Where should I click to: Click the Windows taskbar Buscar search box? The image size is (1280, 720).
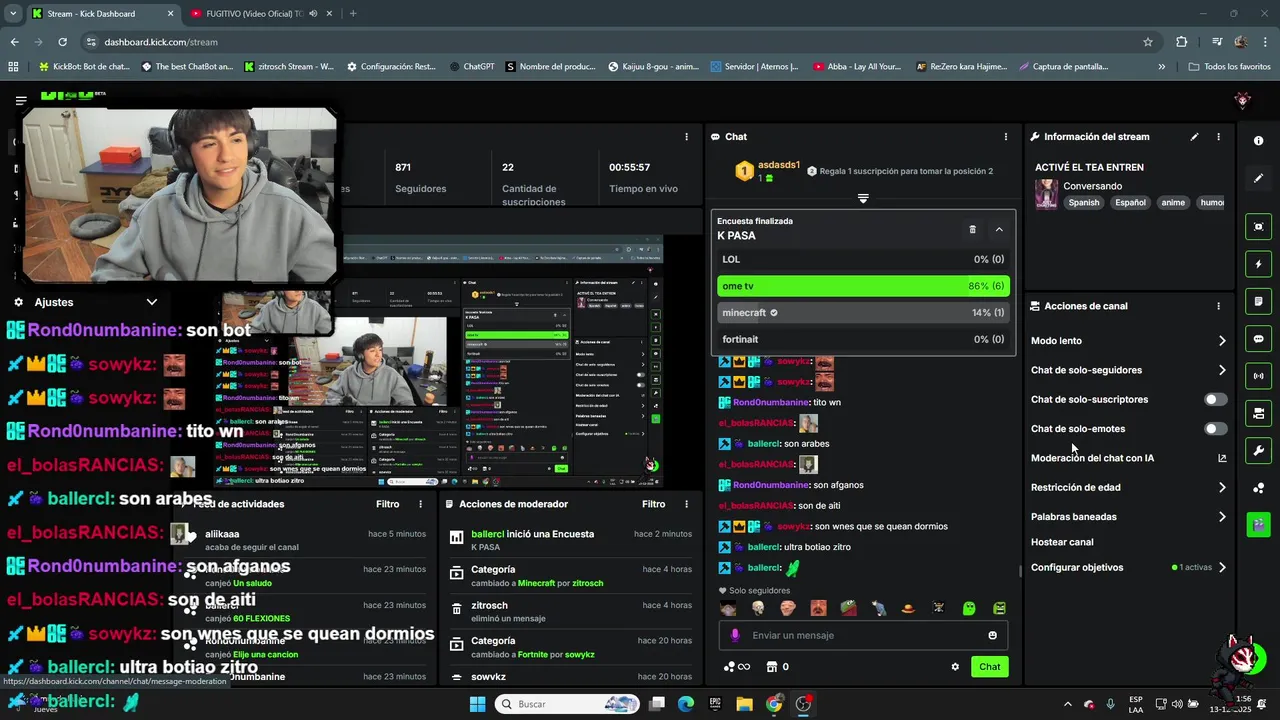coord(566,704)
